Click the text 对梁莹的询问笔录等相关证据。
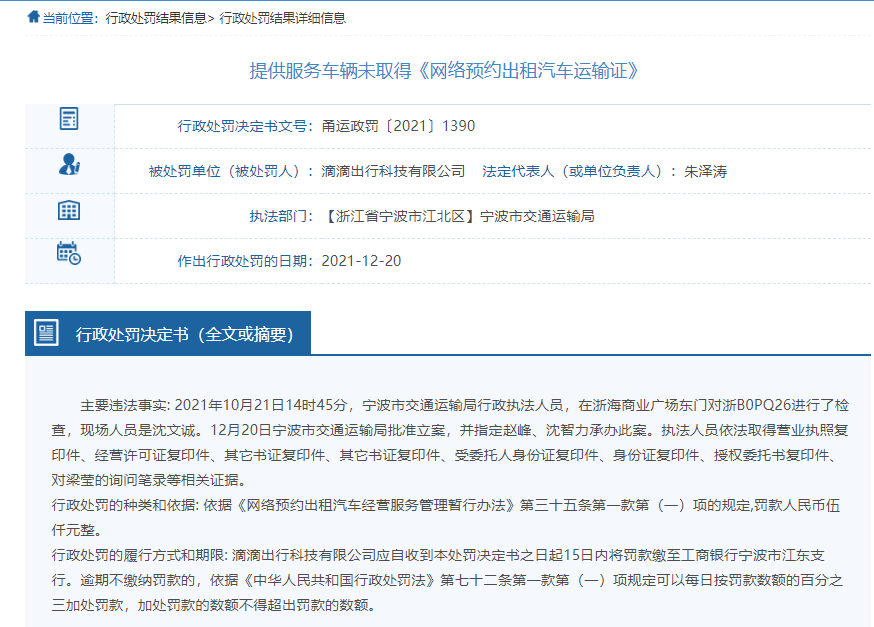 pyautogui.click(x=149, y=480)
